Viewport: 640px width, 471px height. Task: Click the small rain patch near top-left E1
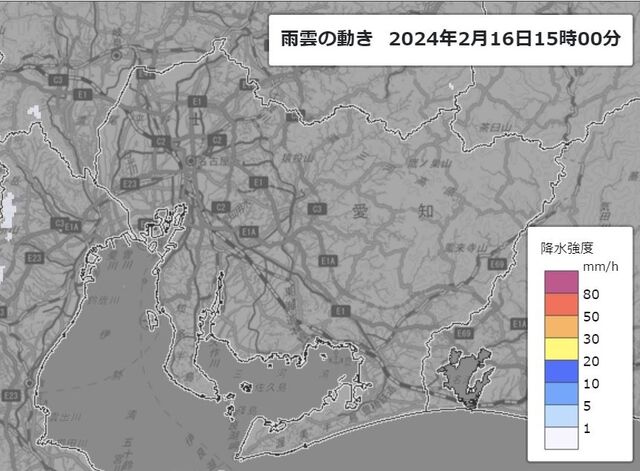pos(34,111)
